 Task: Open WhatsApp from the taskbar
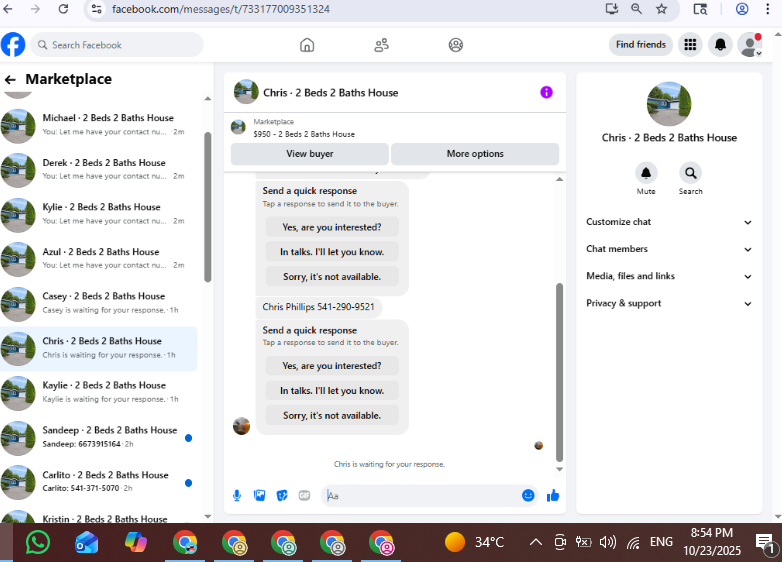37,542
